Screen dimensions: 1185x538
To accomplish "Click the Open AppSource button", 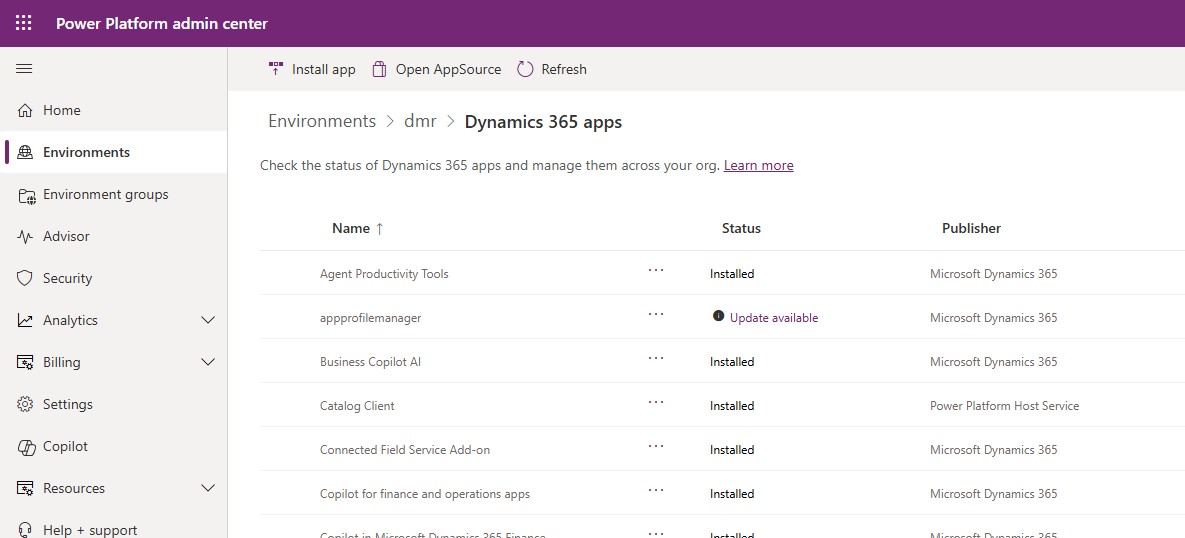I will click(436, 69).
